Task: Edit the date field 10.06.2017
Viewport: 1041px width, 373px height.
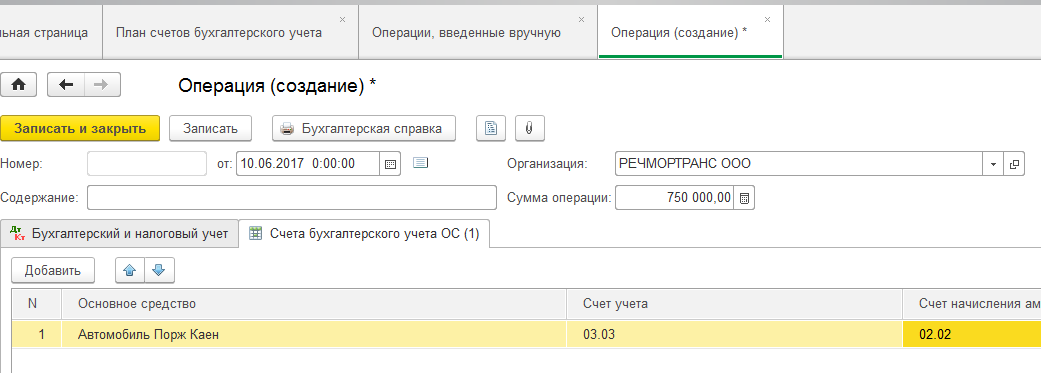Action: 308,163
